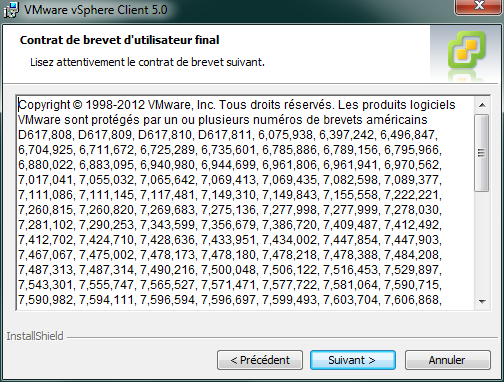Click "Tous droits réservés" in the license text
This screenshot has height=382, width=504.
click(275, 105)
